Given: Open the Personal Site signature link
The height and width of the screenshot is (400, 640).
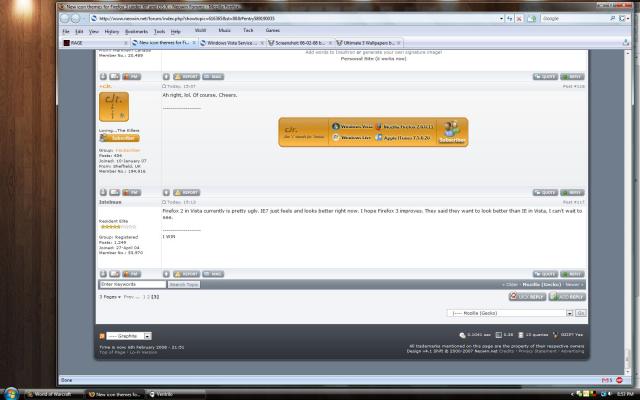Looking at the screenshot, I should (x=373, y=59).
